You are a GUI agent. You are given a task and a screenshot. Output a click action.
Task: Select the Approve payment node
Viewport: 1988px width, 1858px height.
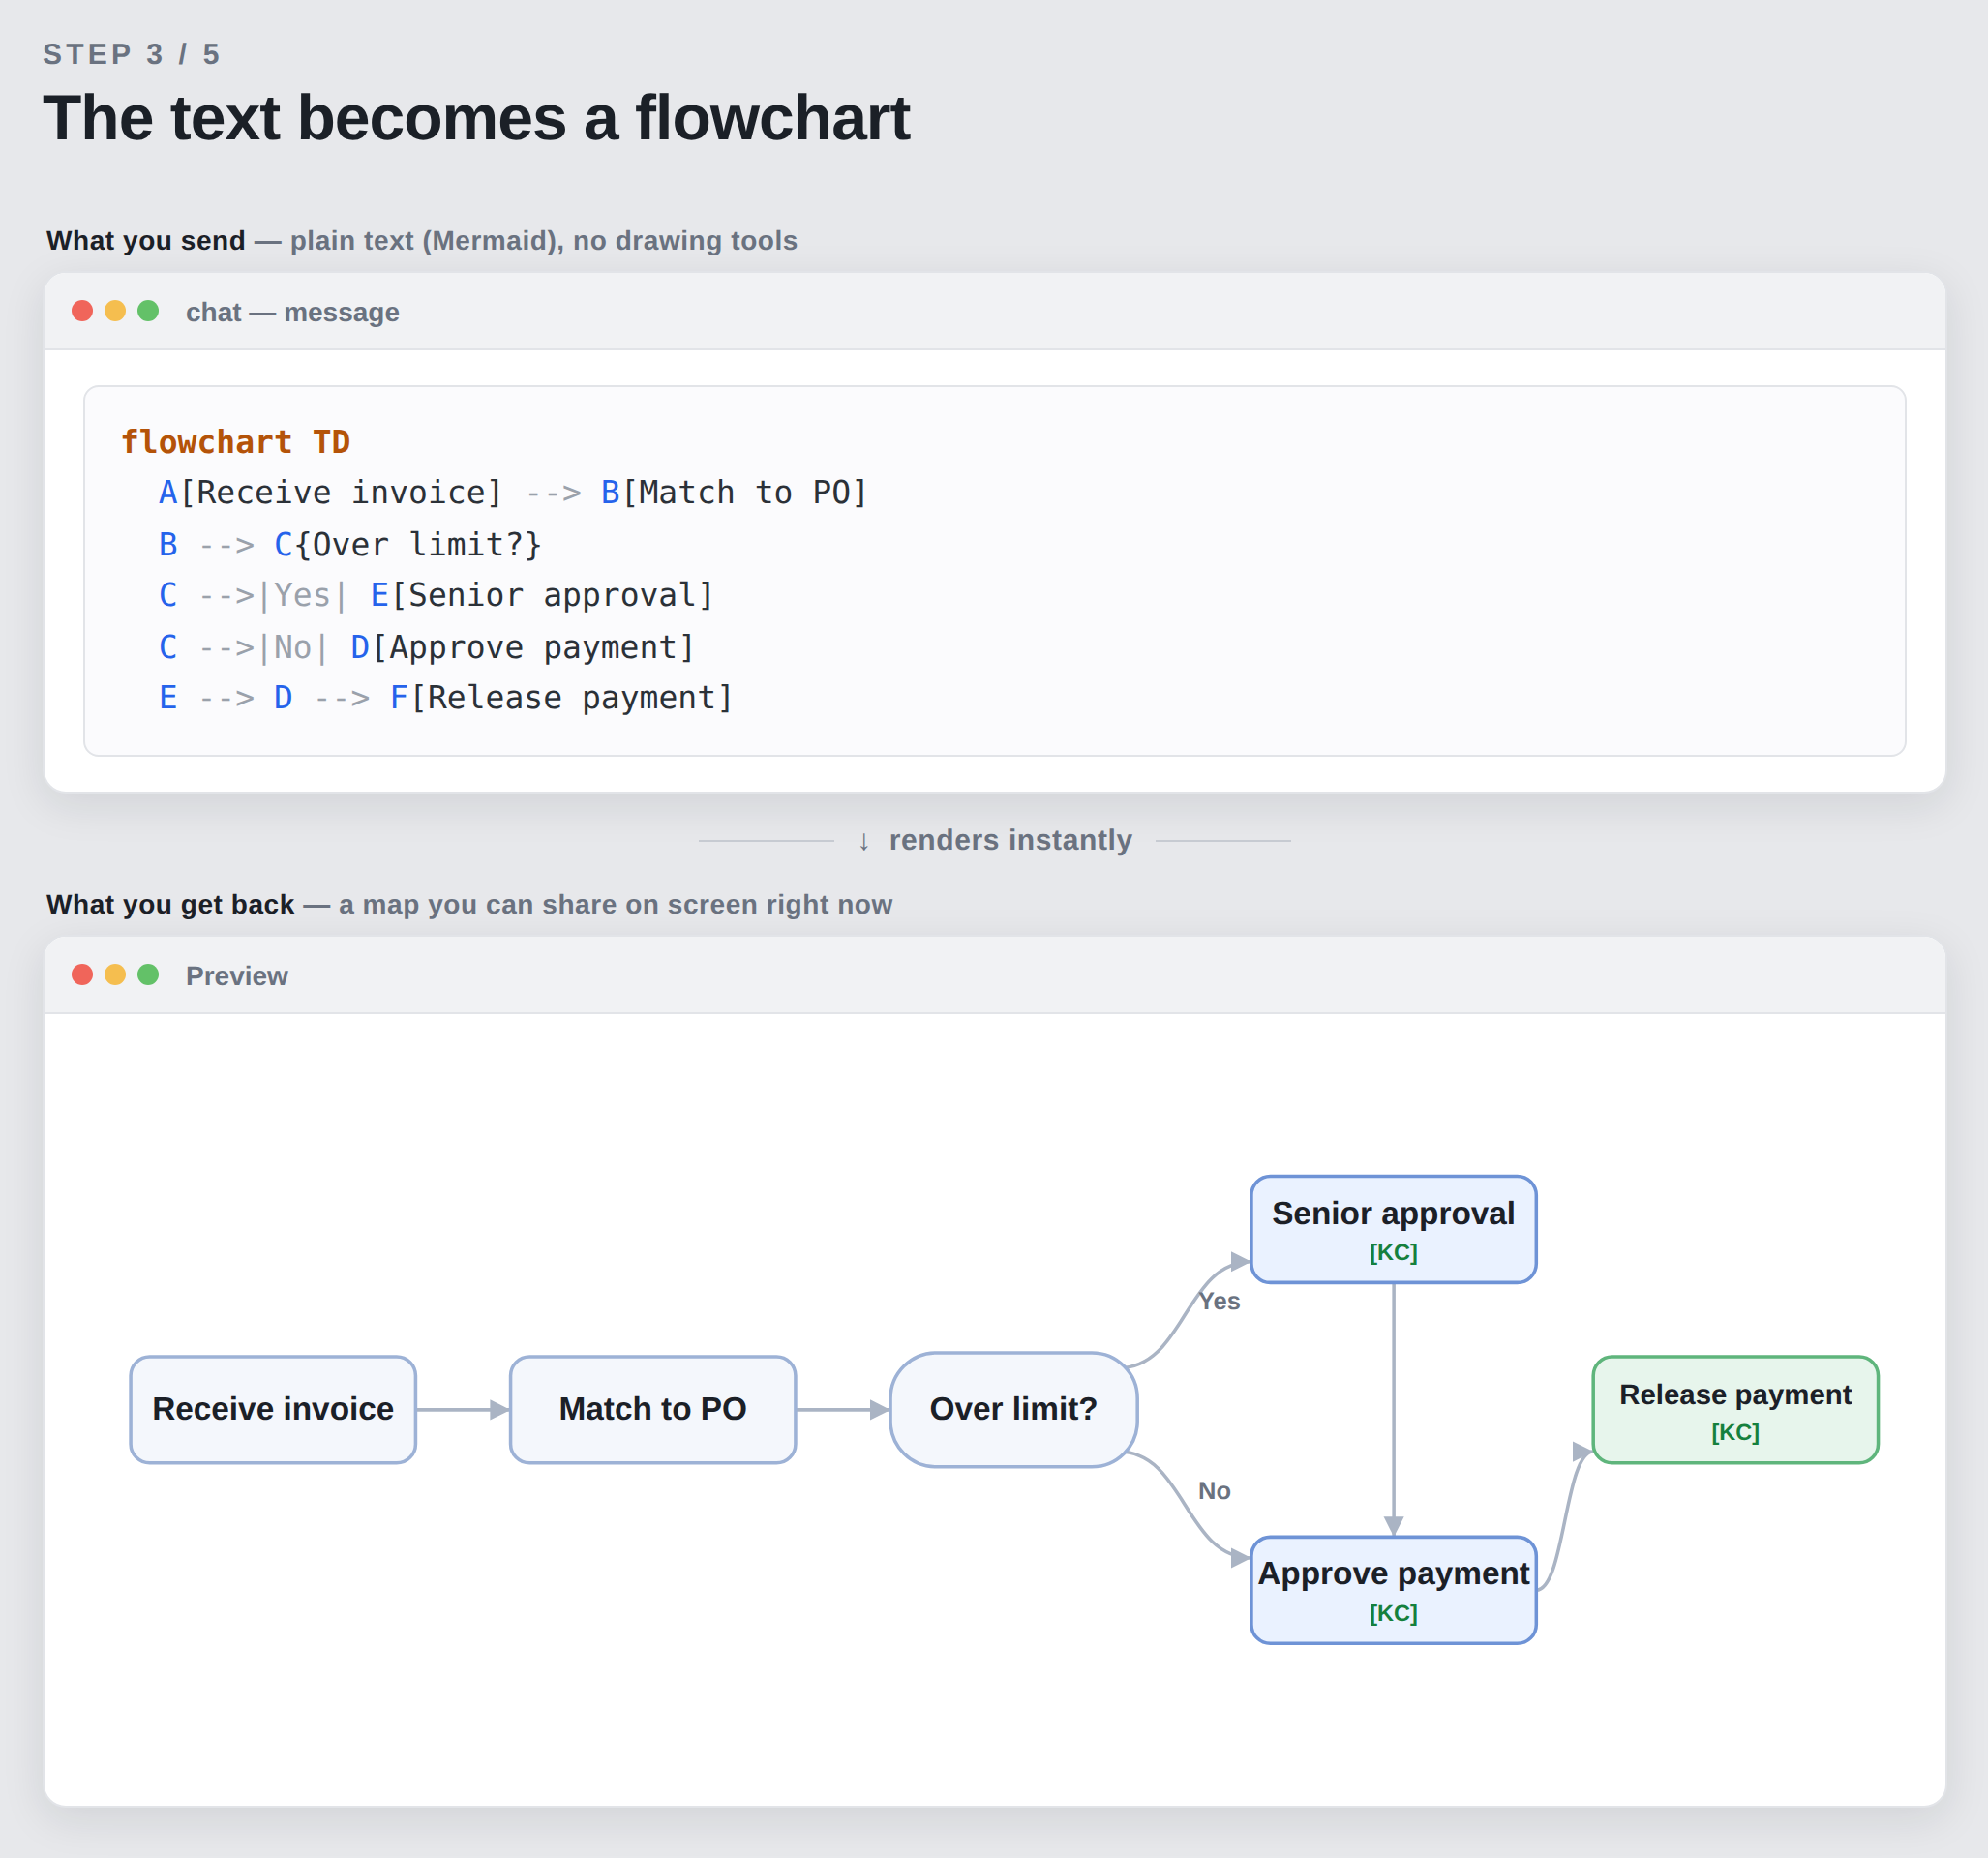click(1393, 1590)
